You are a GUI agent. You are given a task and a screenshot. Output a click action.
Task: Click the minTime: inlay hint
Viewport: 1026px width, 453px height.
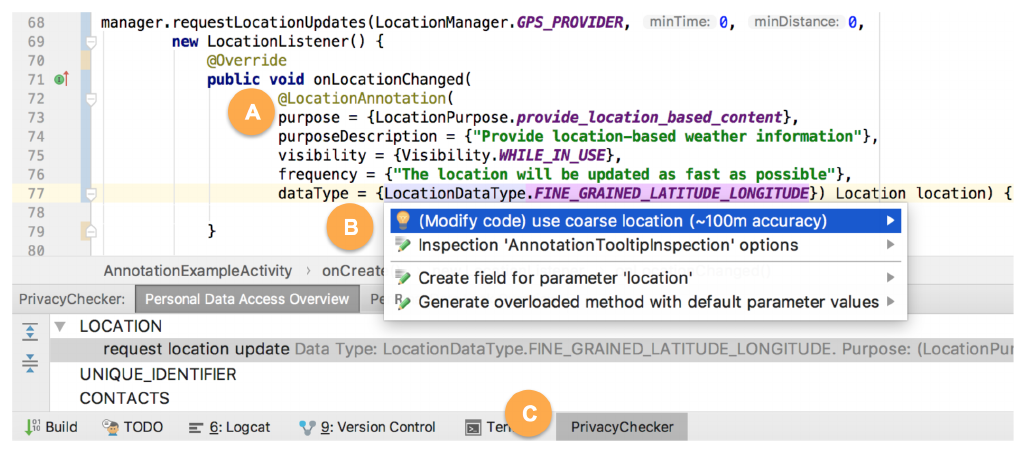tap(677, 23)
